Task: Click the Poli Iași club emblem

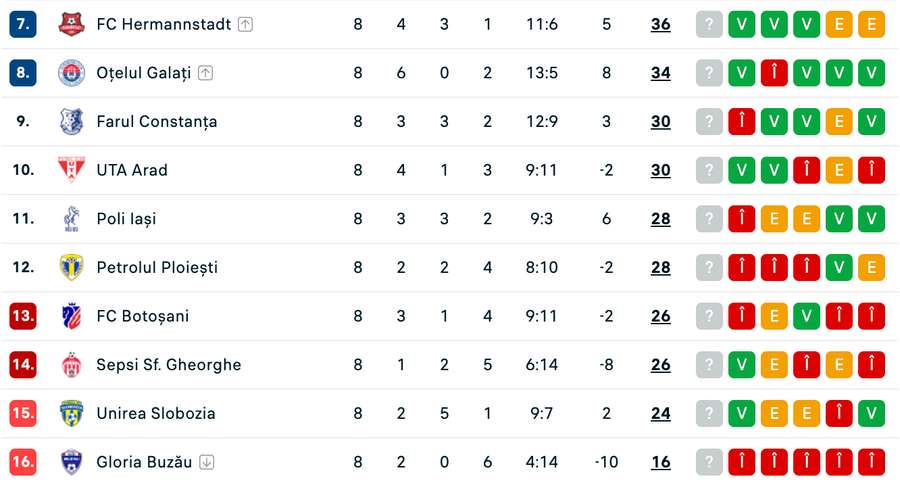Action: point(71,219)
